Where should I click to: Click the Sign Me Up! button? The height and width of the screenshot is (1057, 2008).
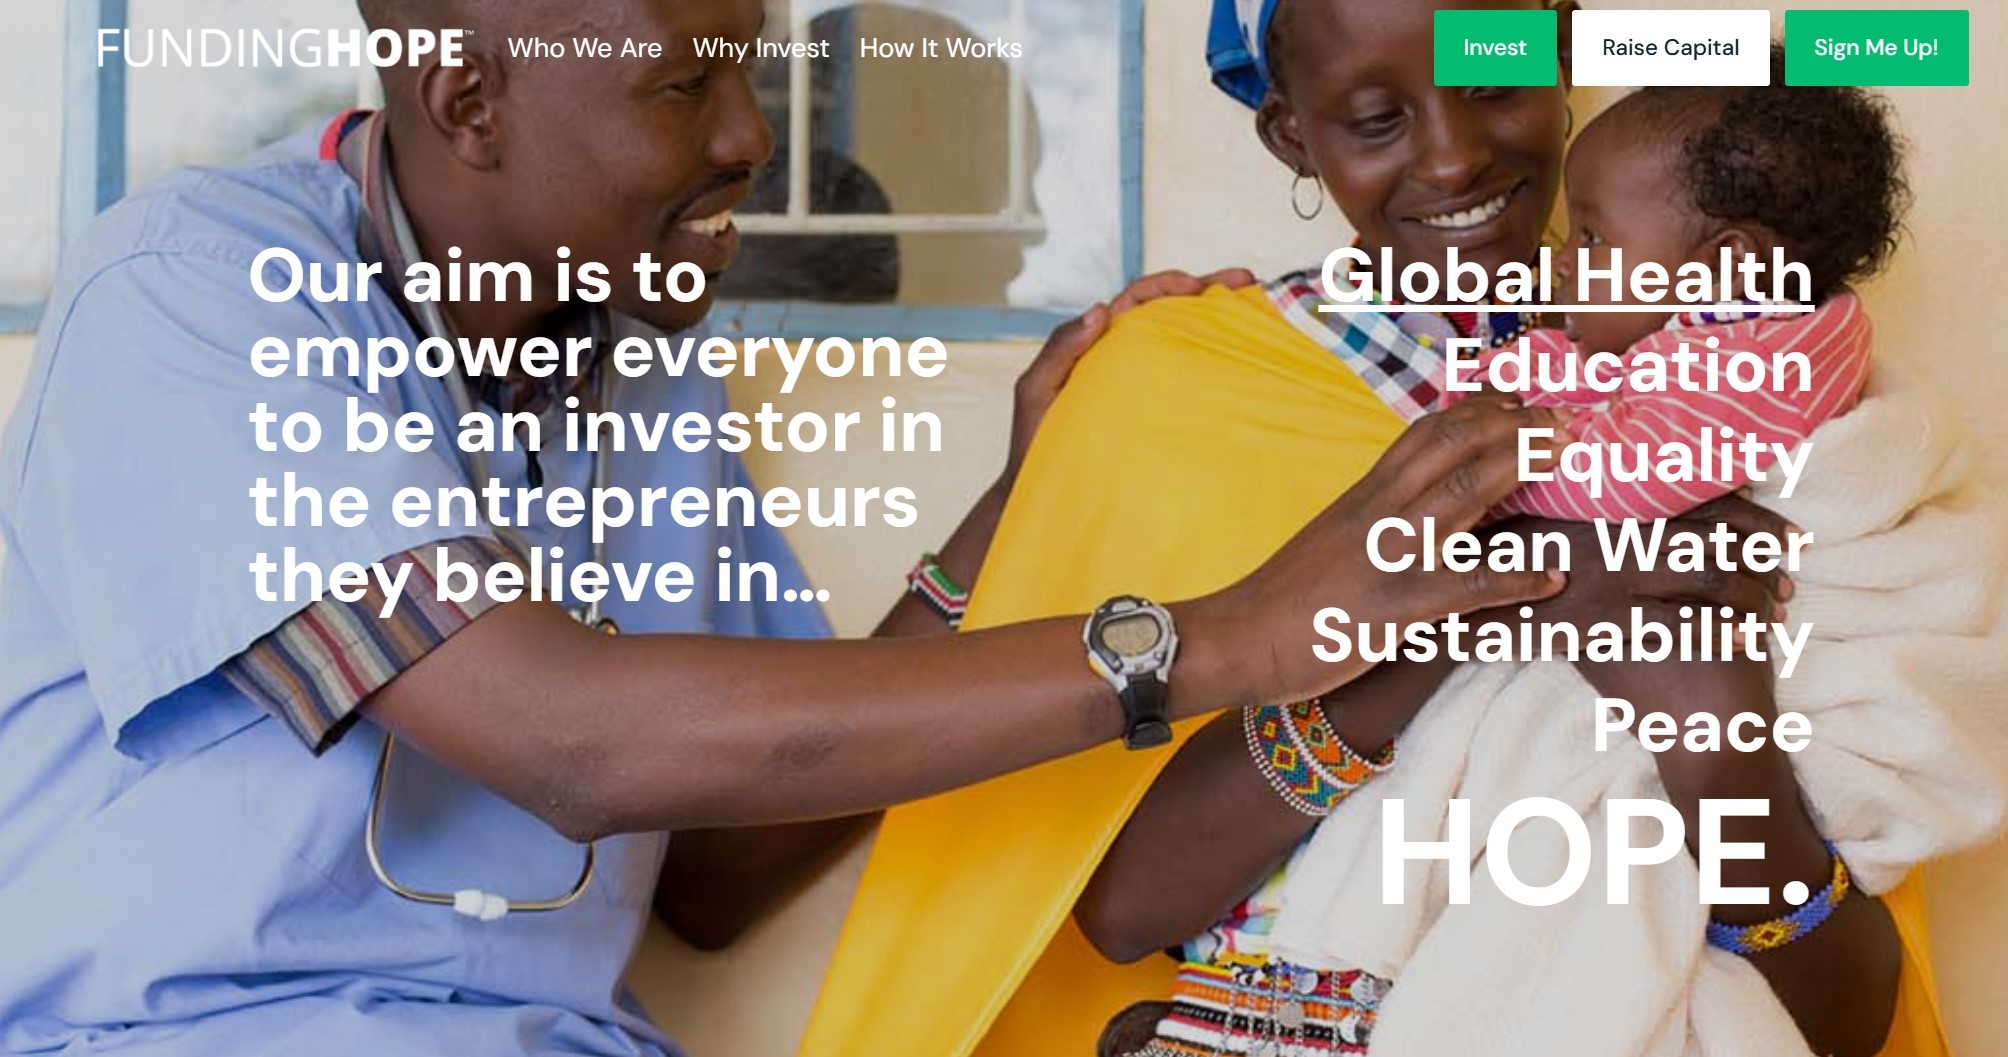tap(1876, 48)
